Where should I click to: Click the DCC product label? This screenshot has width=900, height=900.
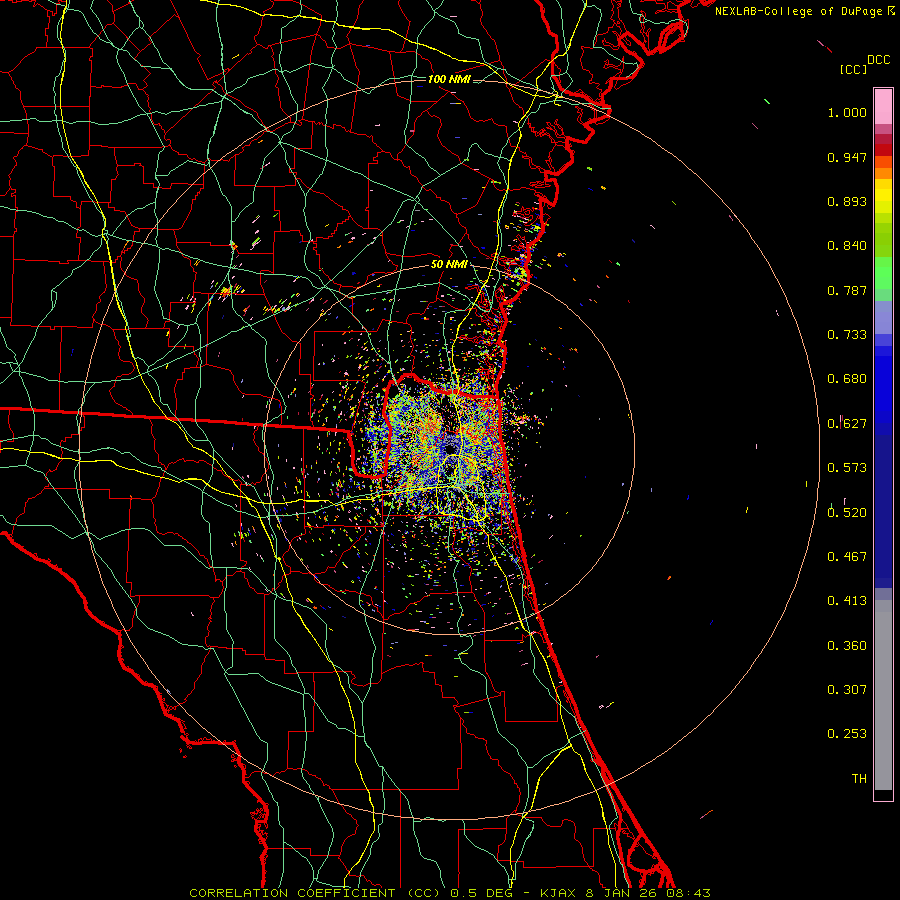pyautogui.click(x=879, y=60)
